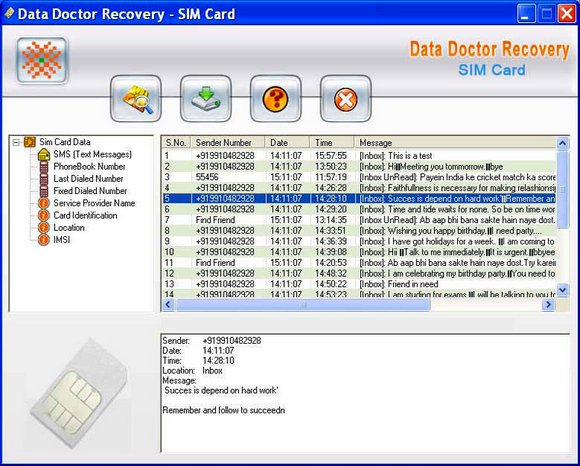
Task: Click the orange exit cross icon
Action: click(x=345, y=99)
